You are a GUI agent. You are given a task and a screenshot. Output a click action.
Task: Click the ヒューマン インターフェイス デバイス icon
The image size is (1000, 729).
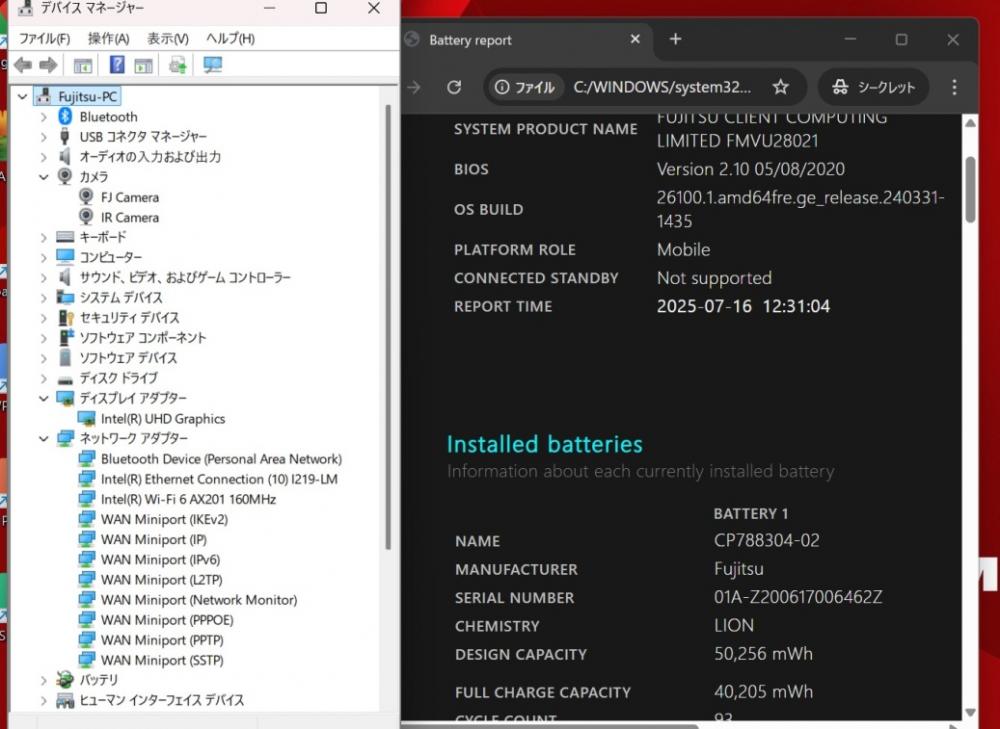65,700
